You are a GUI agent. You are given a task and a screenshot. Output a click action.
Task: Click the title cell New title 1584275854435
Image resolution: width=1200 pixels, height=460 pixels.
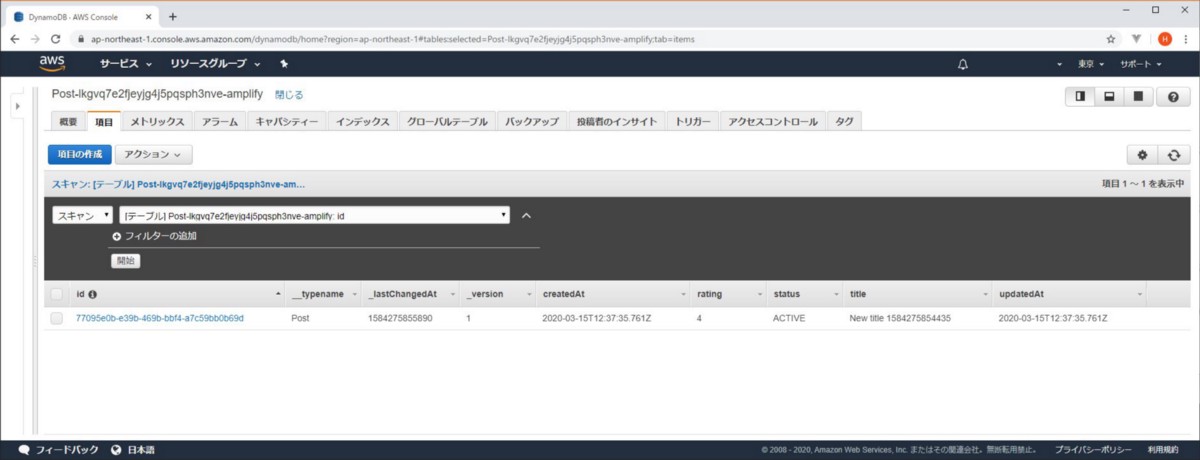click(x=901, y=319)
